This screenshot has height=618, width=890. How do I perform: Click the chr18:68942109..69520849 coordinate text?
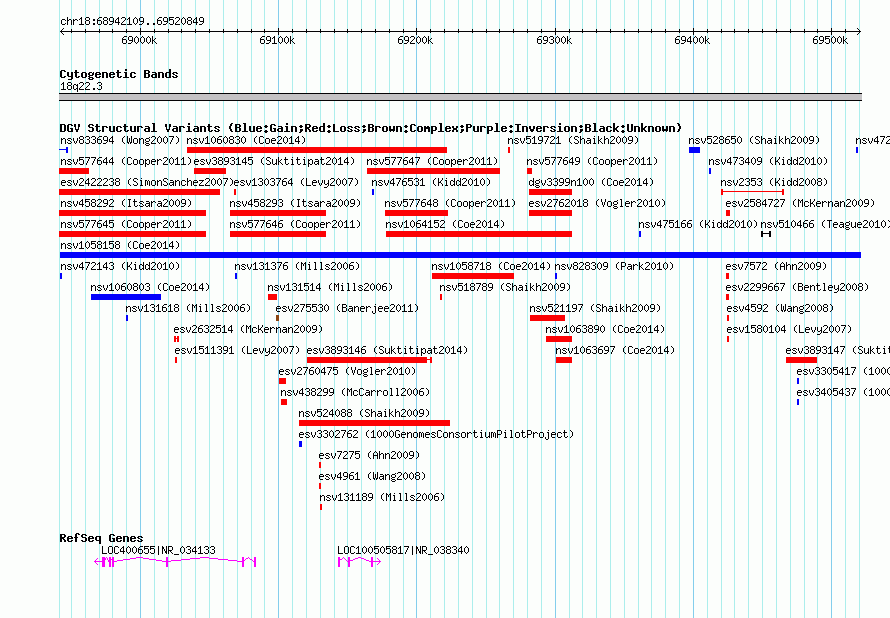point(132,21)
